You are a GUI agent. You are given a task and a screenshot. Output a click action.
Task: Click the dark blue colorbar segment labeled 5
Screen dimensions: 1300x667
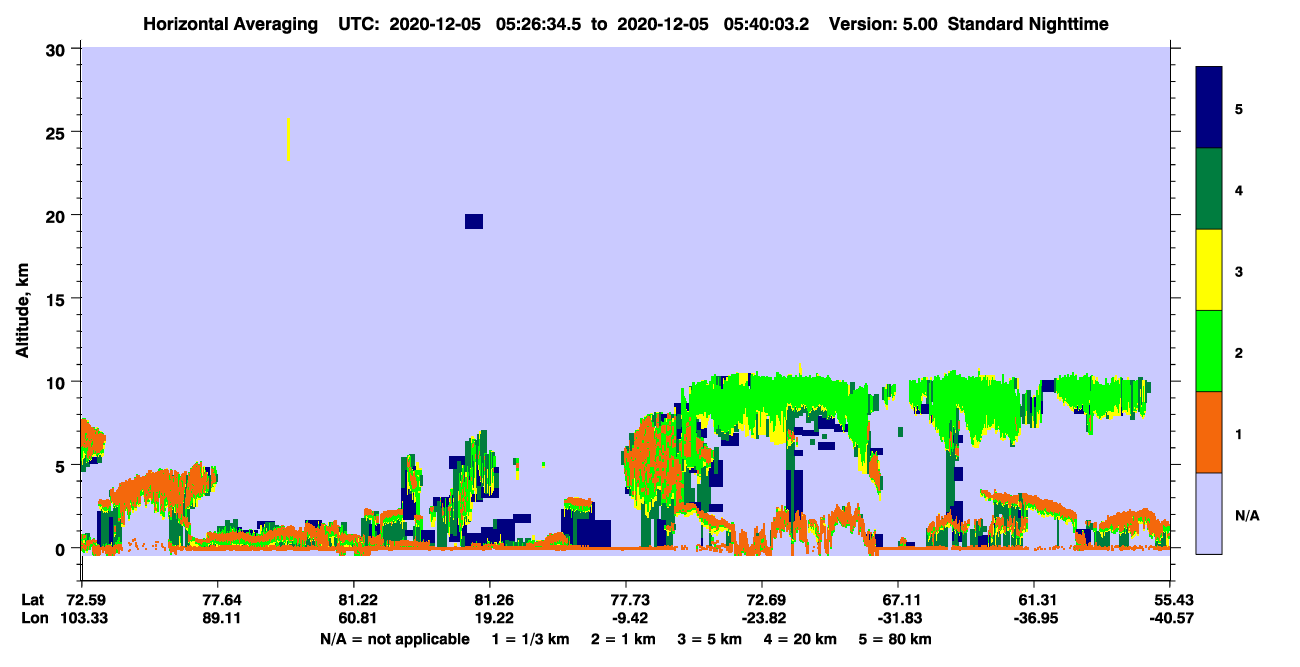point(1209,108)
